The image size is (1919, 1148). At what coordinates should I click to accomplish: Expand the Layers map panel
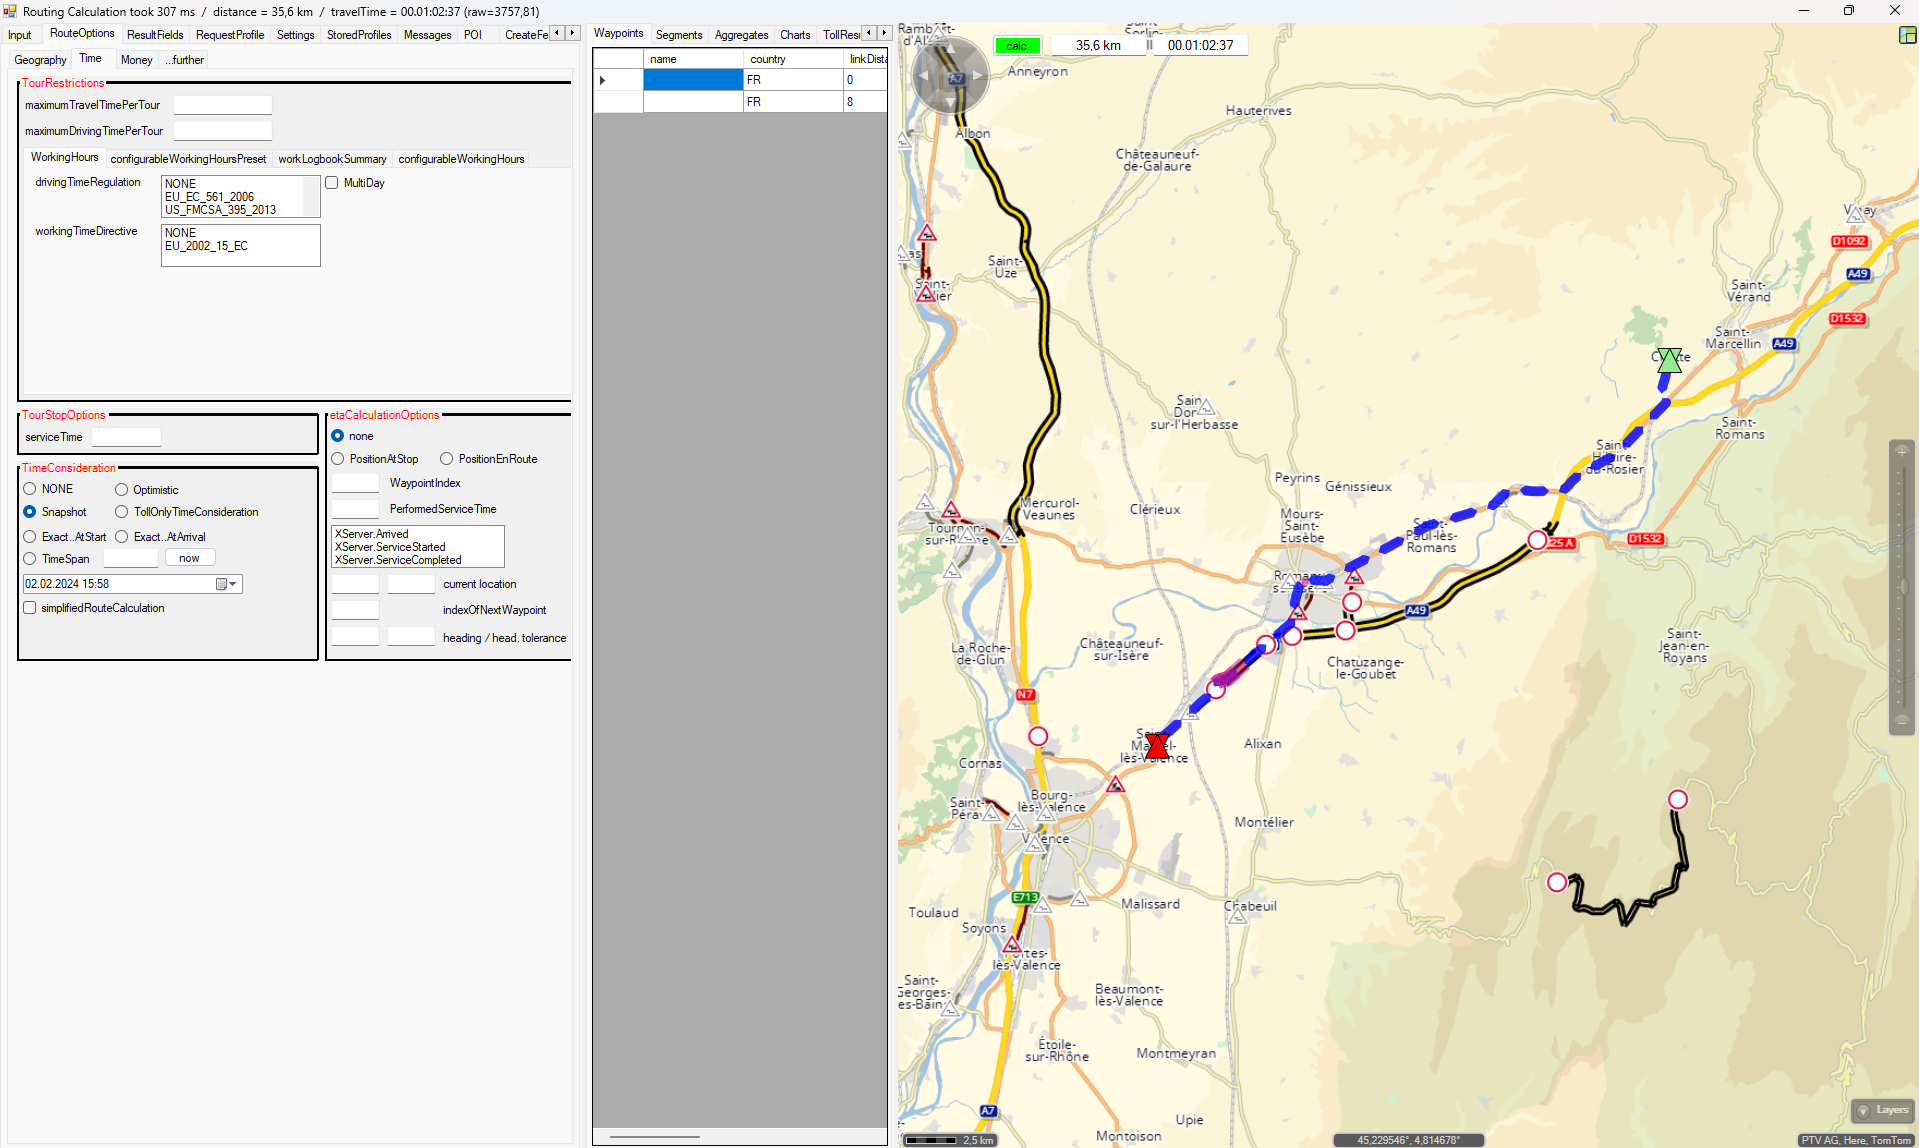pyautogui.click(x=1882, y=1110)
